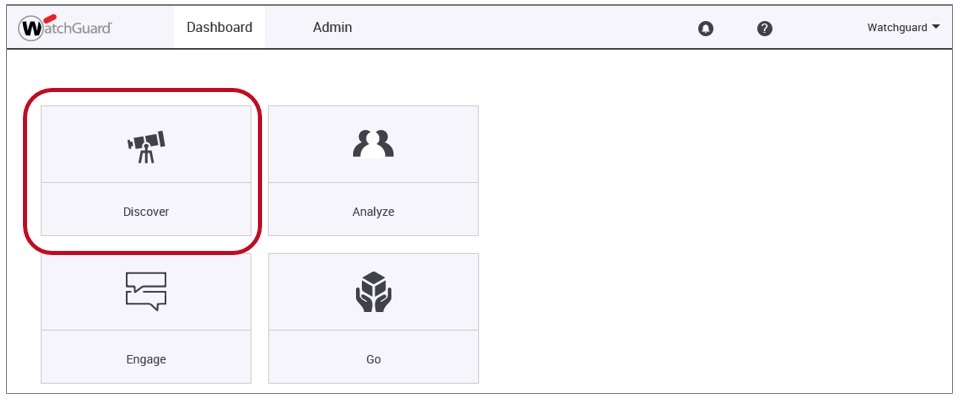
Task: Click the hands-holding-box Go icon
Action: tap(373, 291)
